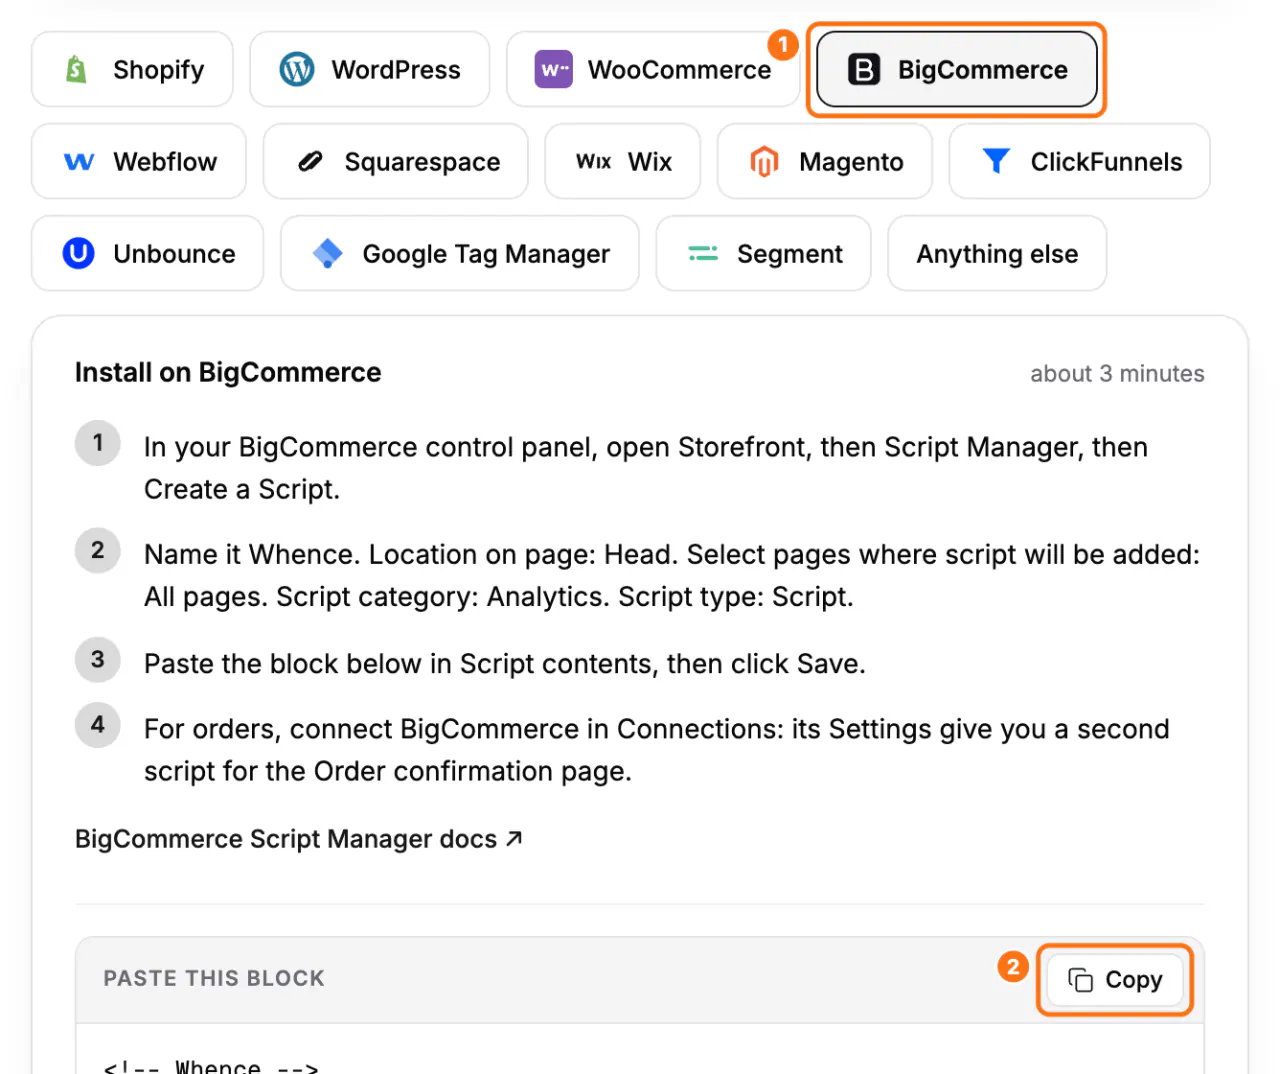Click step 3 text 'Paste the block below'
1280x1074 pixels.
[505, 663]
